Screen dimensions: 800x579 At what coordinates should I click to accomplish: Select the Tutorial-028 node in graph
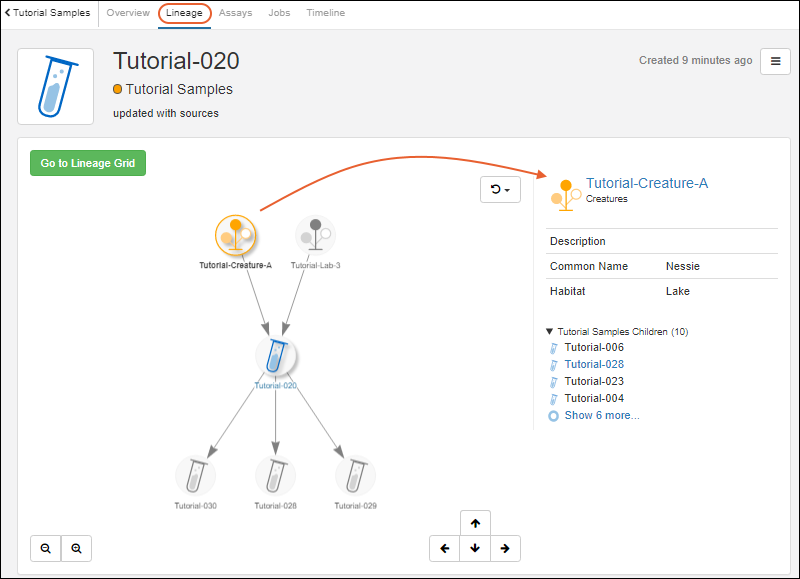click(275, 476)
